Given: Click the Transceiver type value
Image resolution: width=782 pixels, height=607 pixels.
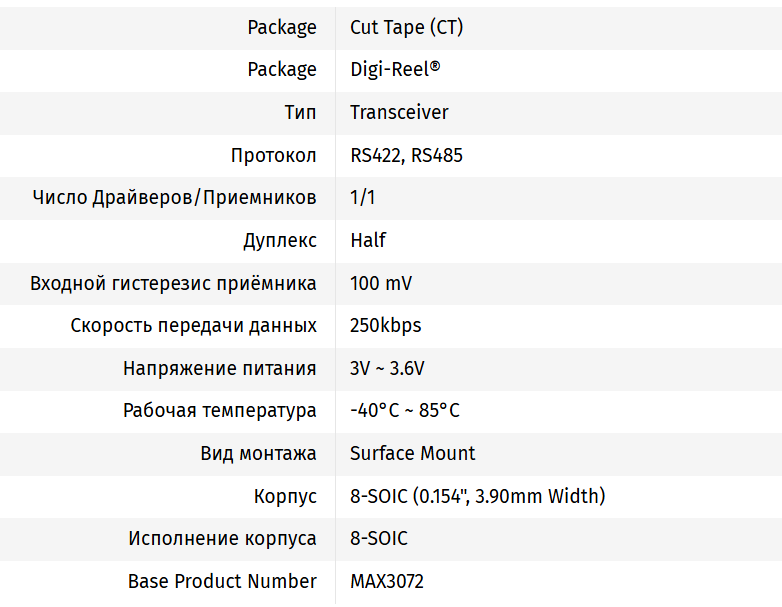Looking at the screenshot, I should [399, 112].
